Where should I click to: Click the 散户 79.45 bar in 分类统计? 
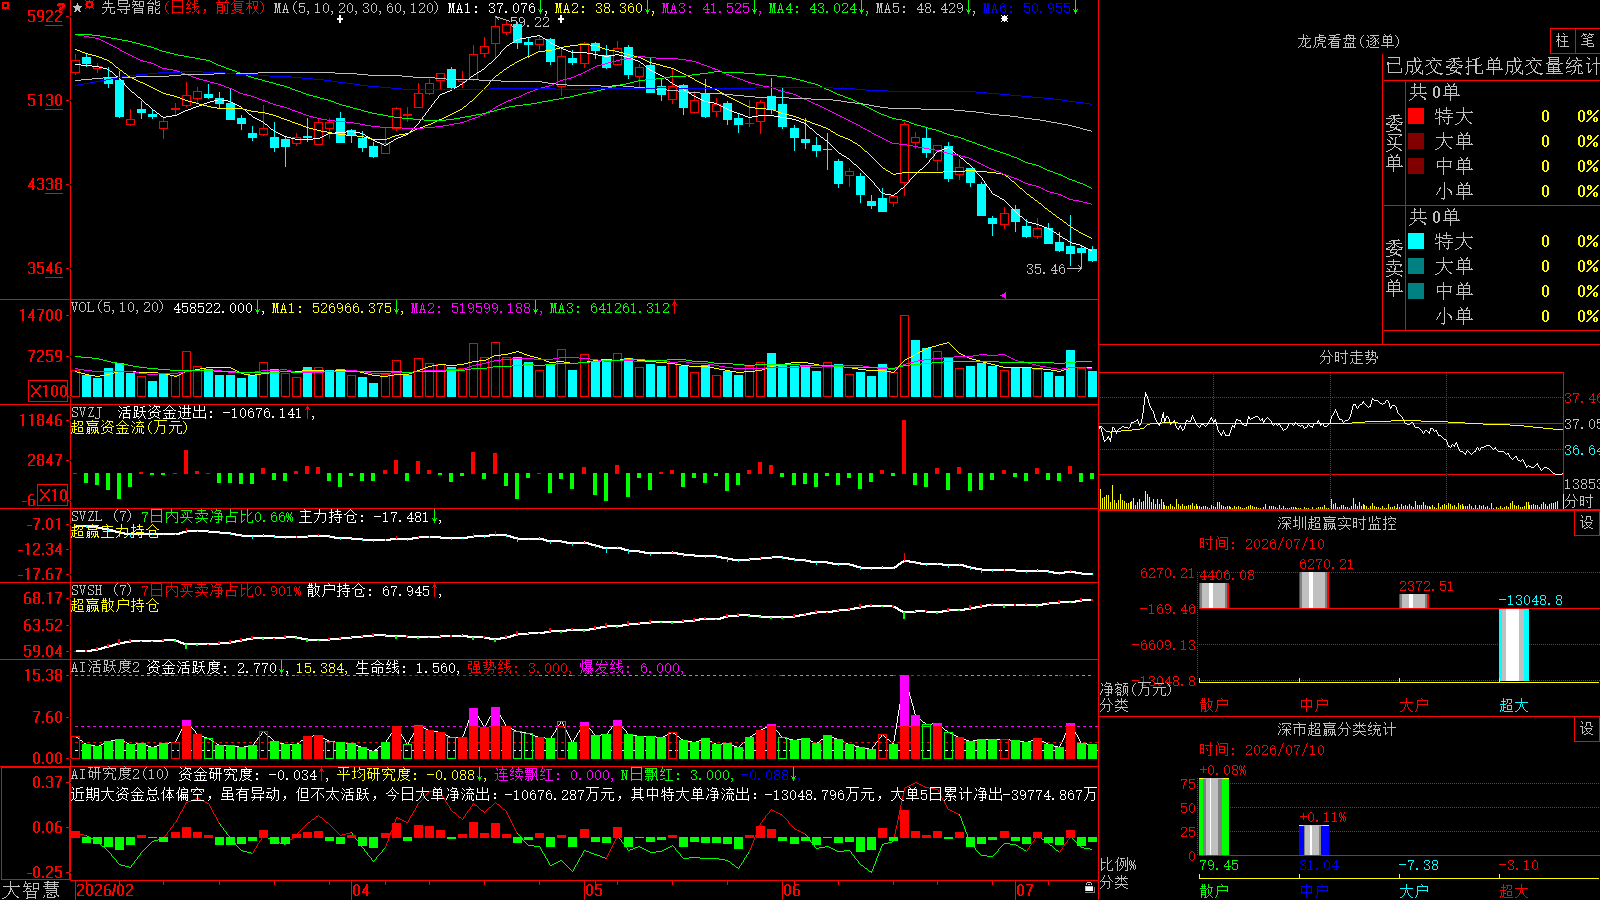pyautogui.click(x=1214, y=817)
